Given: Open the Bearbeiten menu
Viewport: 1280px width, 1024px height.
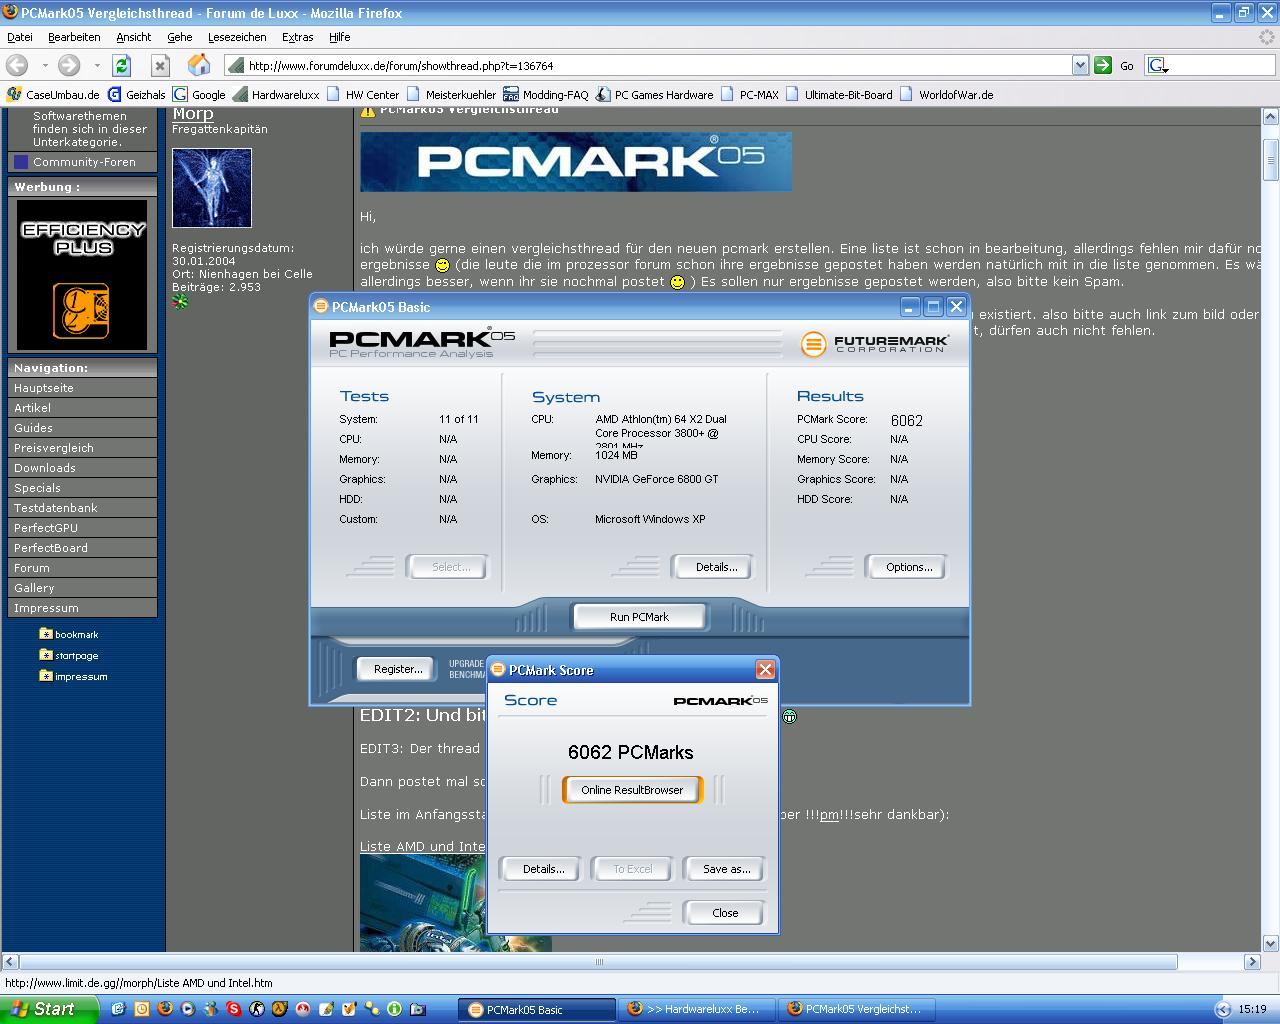Looking at the screenshot, I should point(74,37).
